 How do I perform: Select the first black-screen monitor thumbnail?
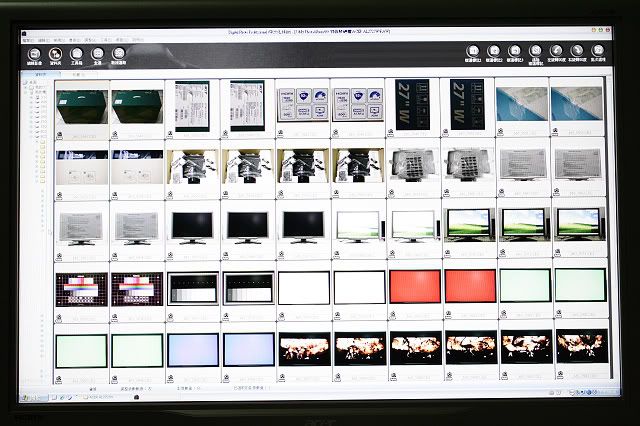[x=192, y=228]
